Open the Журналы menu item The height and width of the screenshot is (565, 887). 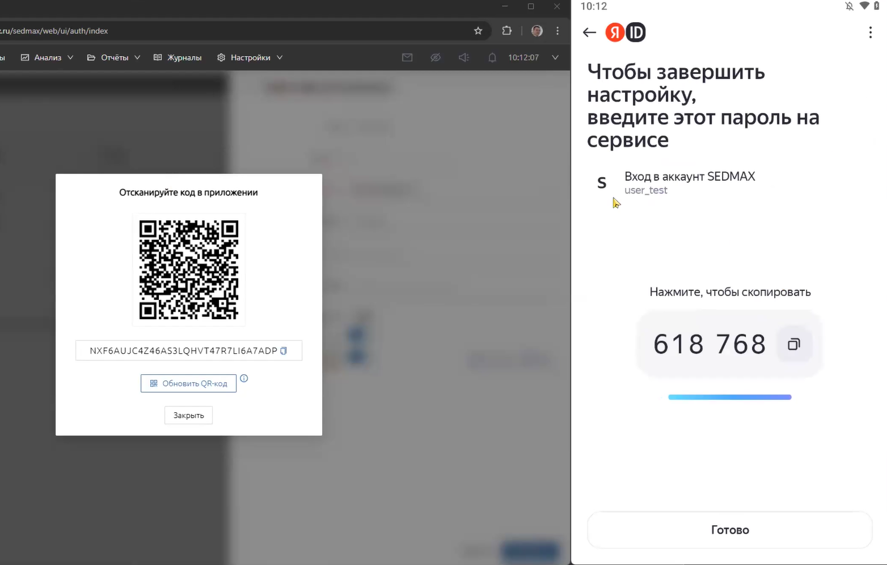178,57
